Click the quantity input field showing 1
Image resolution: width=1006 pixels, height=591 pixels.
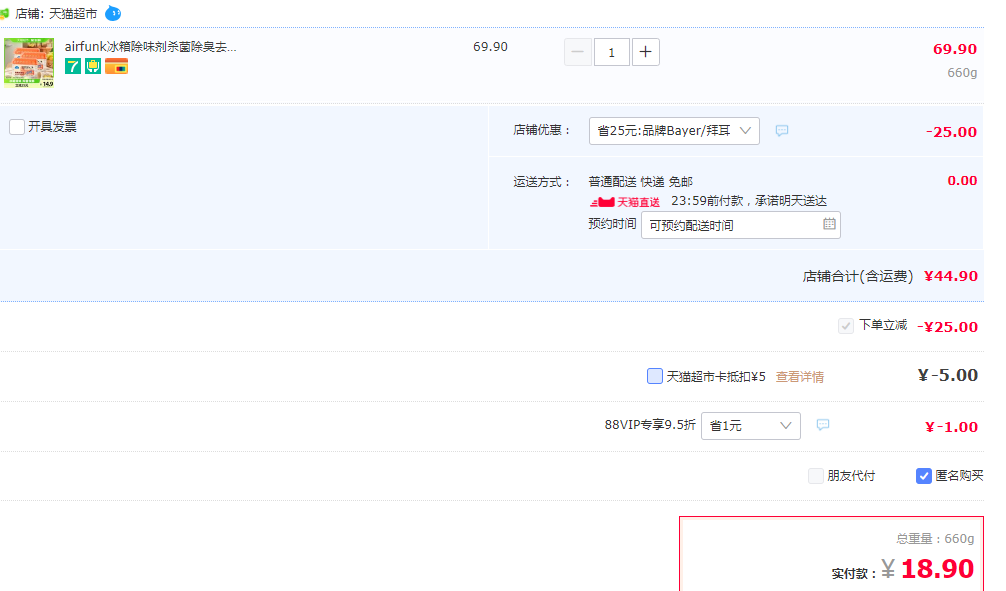coord(611,52)
